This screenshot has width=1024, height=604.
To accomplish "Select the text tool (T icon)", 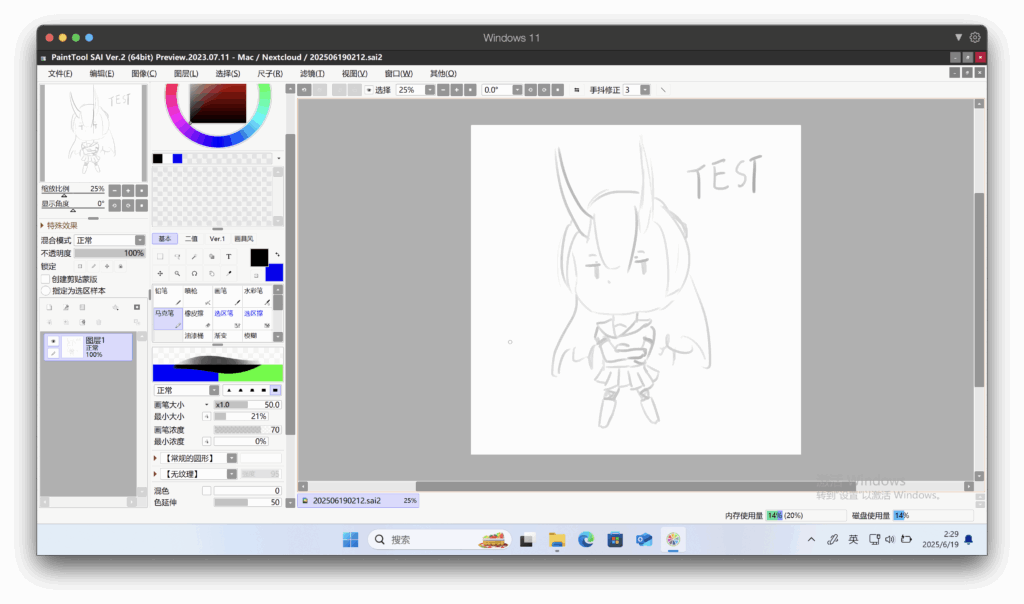I will click(228, 256).
